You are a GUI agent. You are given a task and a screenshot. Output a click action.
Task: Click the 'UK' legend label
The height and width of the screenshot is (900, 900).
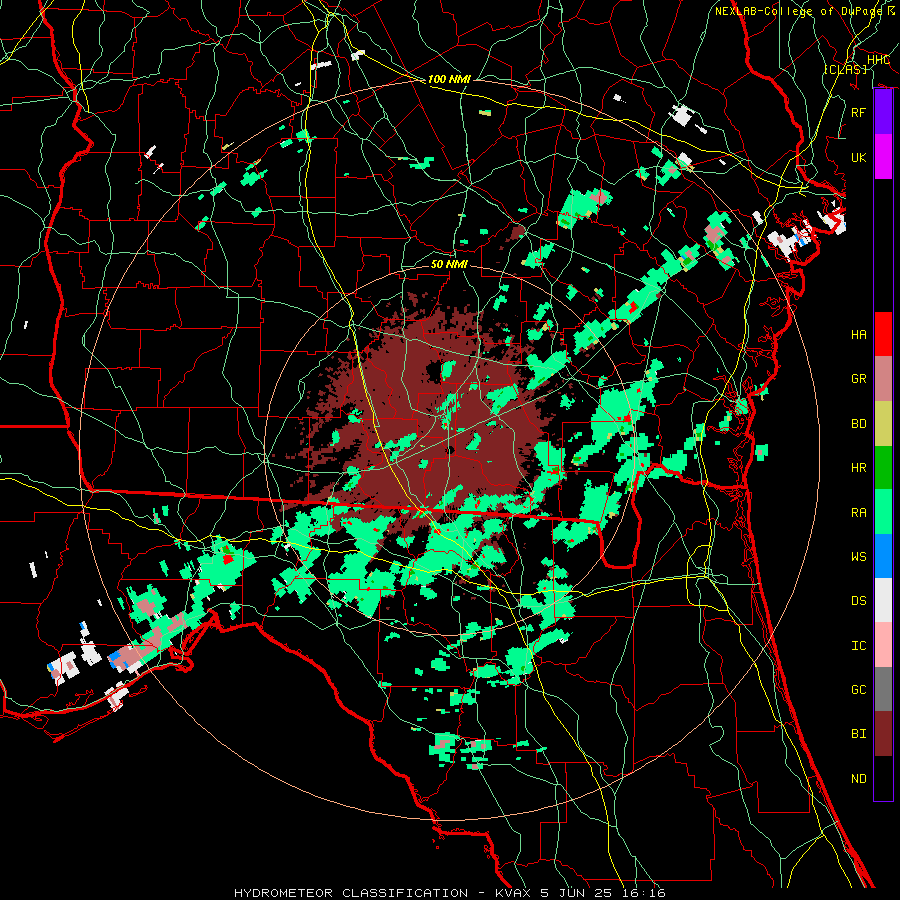pos(859,157)
